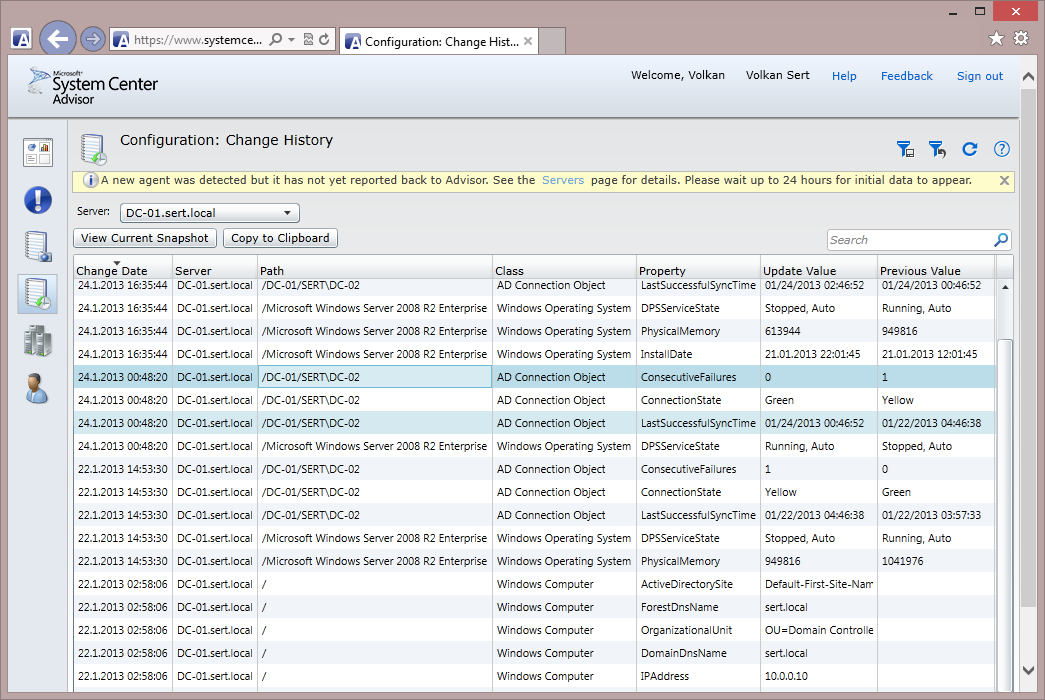Go forward with the browser forward arrow

pyautogui.click(x=93, y=39)
